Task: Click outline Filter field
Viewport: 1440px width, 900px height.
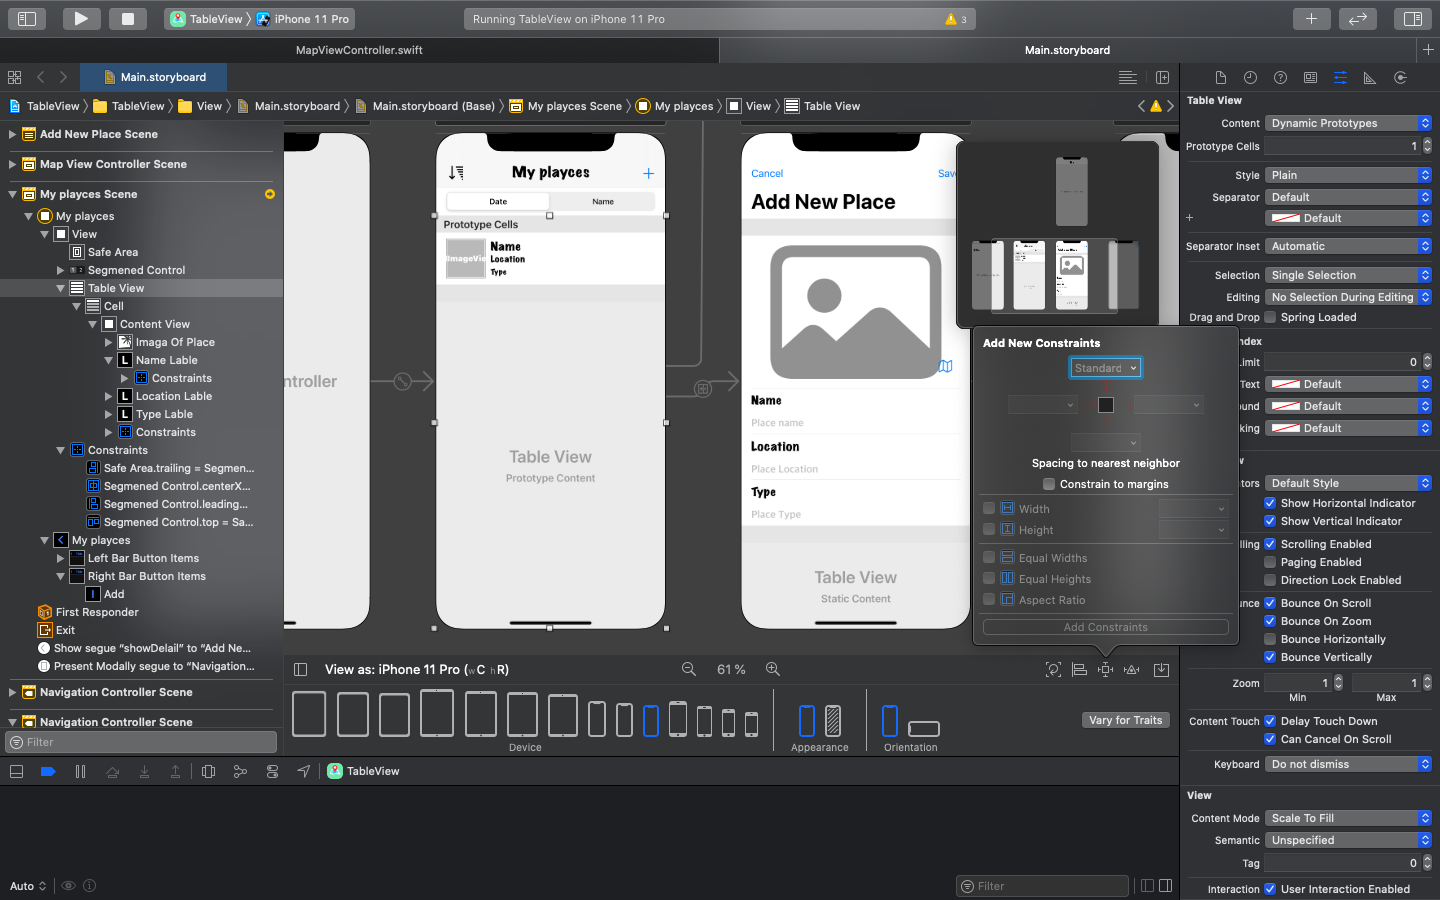Action: pyautogui.click(x=141, y=742)
